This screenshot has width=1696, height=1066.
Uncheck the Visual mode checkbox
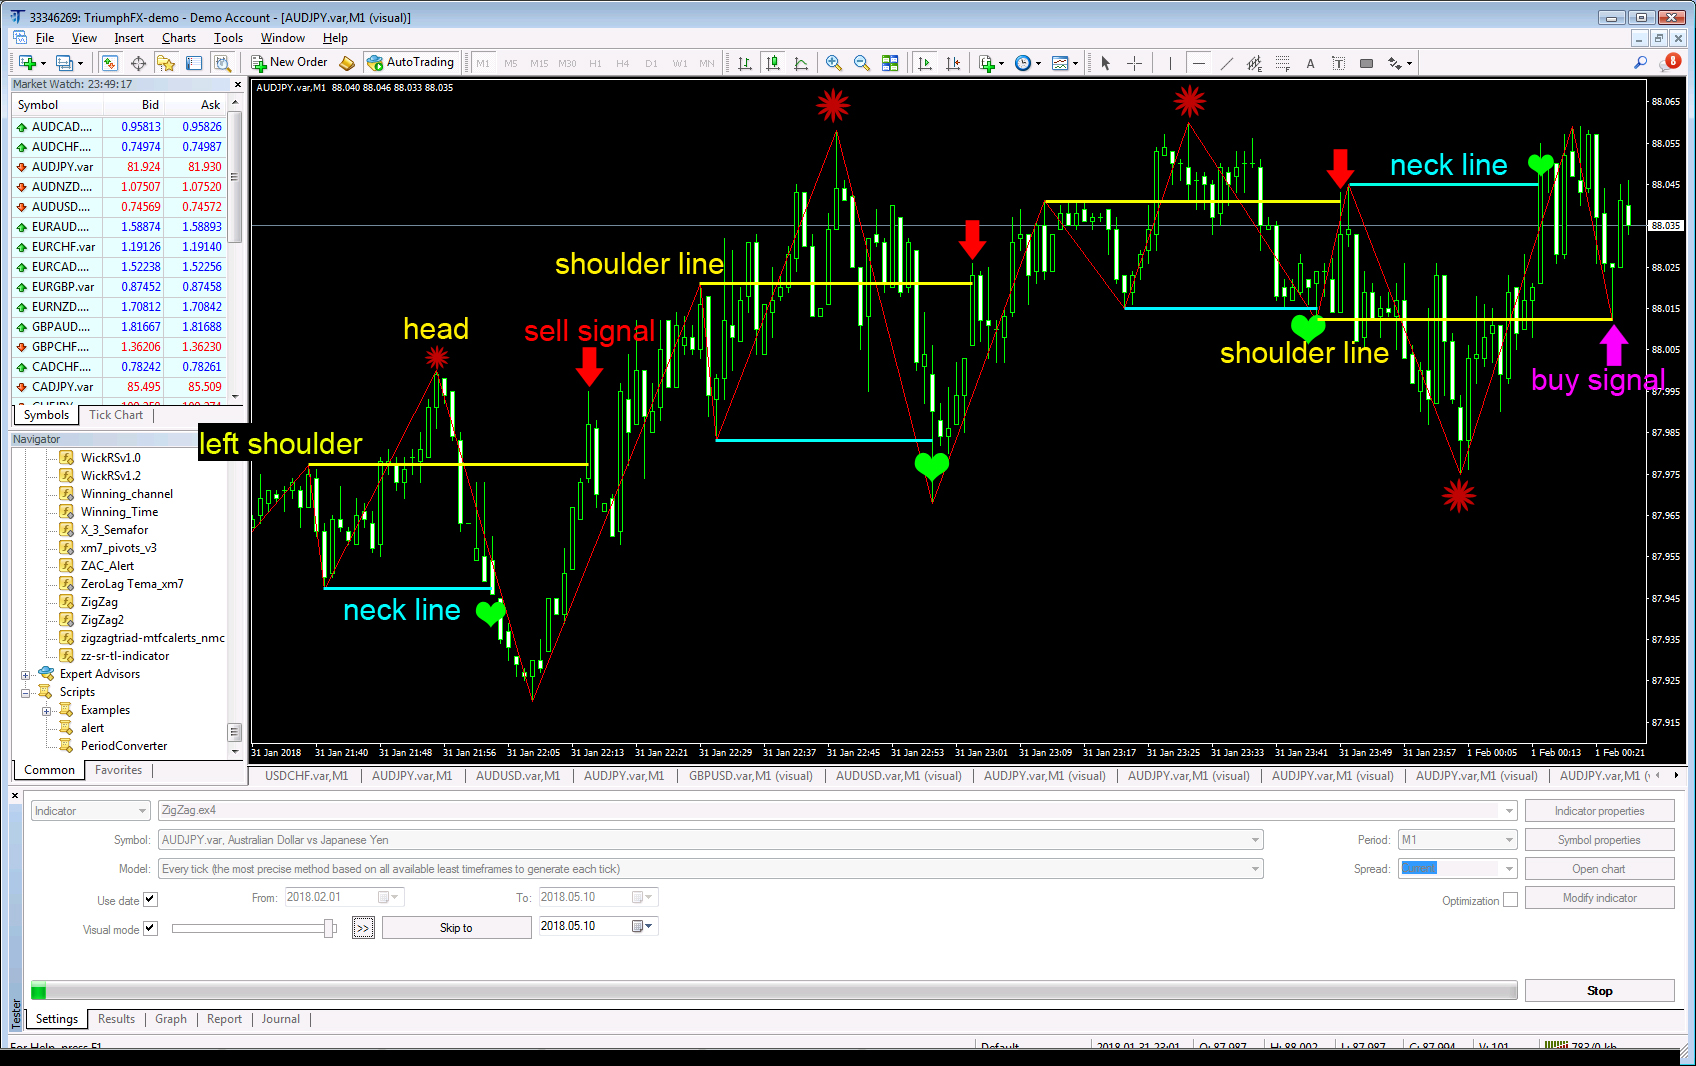[150, 928]
